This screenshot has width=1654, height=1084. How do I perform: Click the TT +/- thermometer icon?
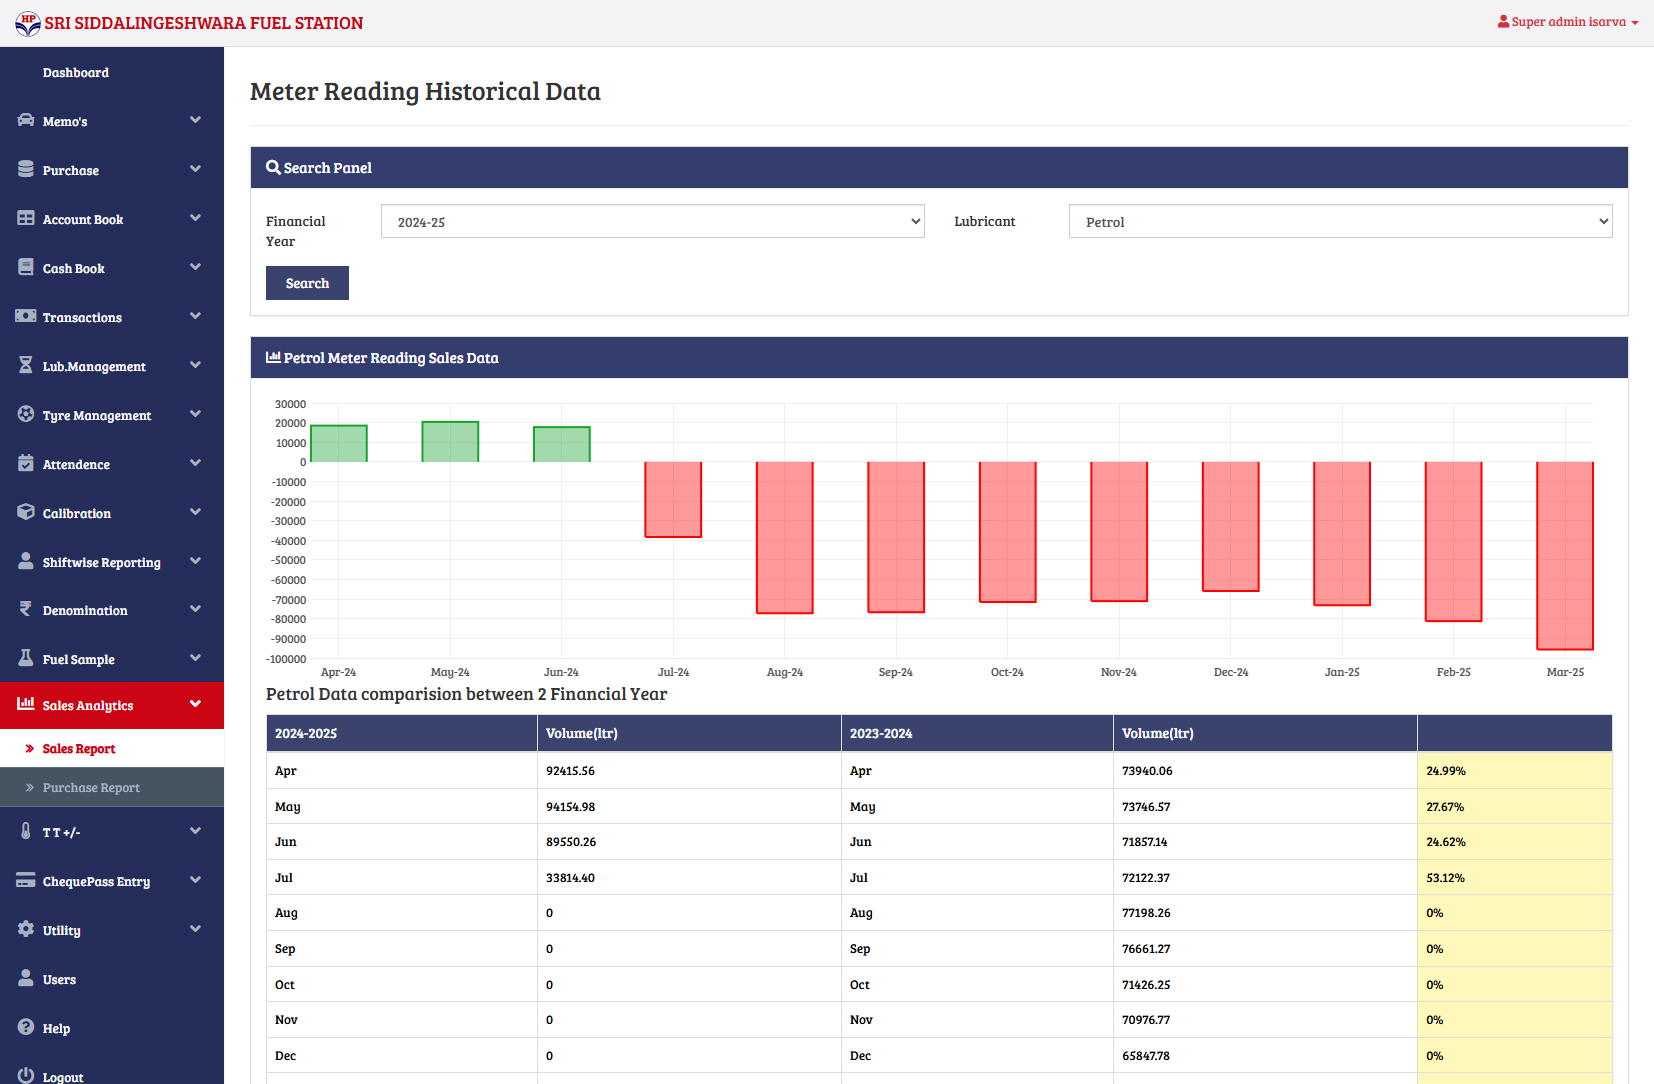[x=26, y=831]
